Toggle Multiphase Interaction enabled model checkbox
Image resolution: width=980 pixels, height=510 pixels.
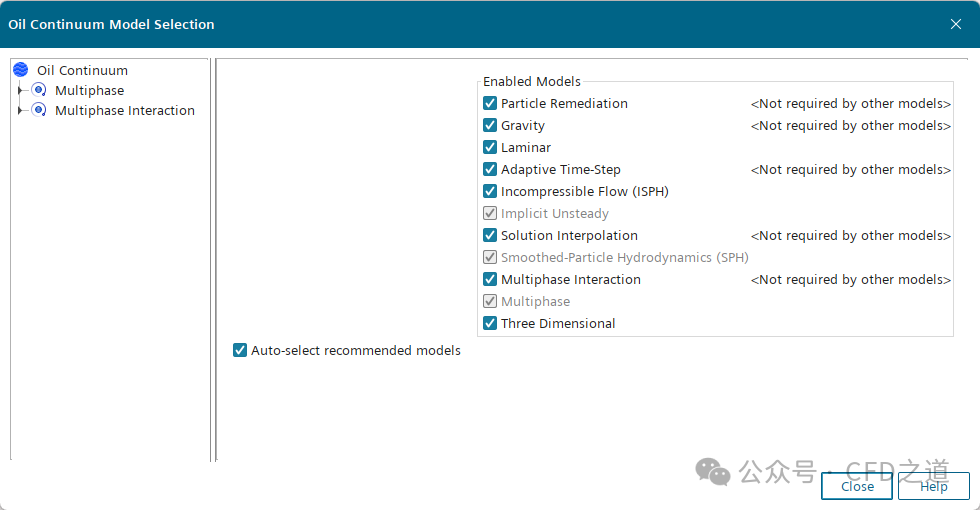(490, 279)
